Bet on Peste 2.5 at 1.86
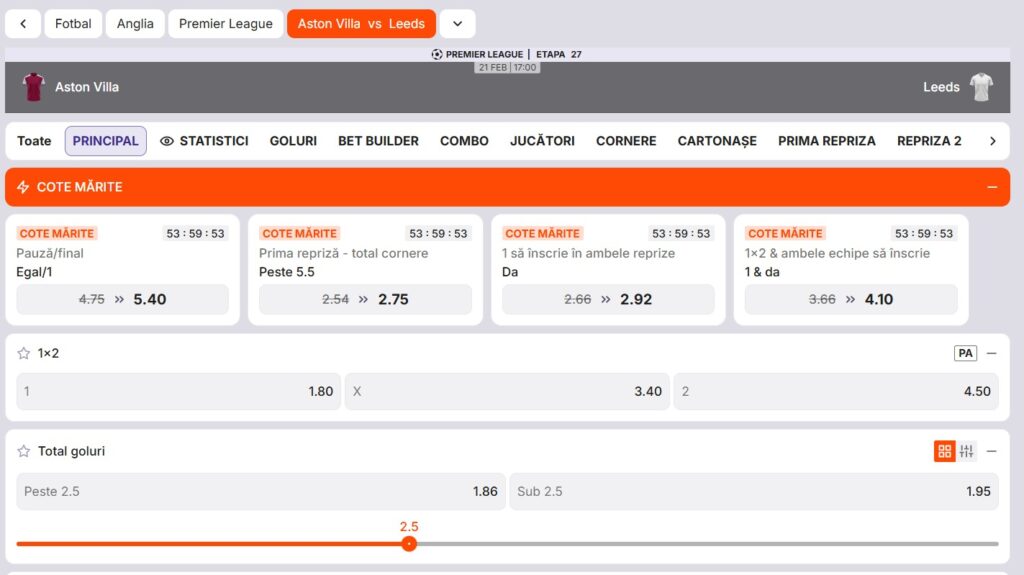The height and width of the screenshot is (575, 1024). point(261,491)
